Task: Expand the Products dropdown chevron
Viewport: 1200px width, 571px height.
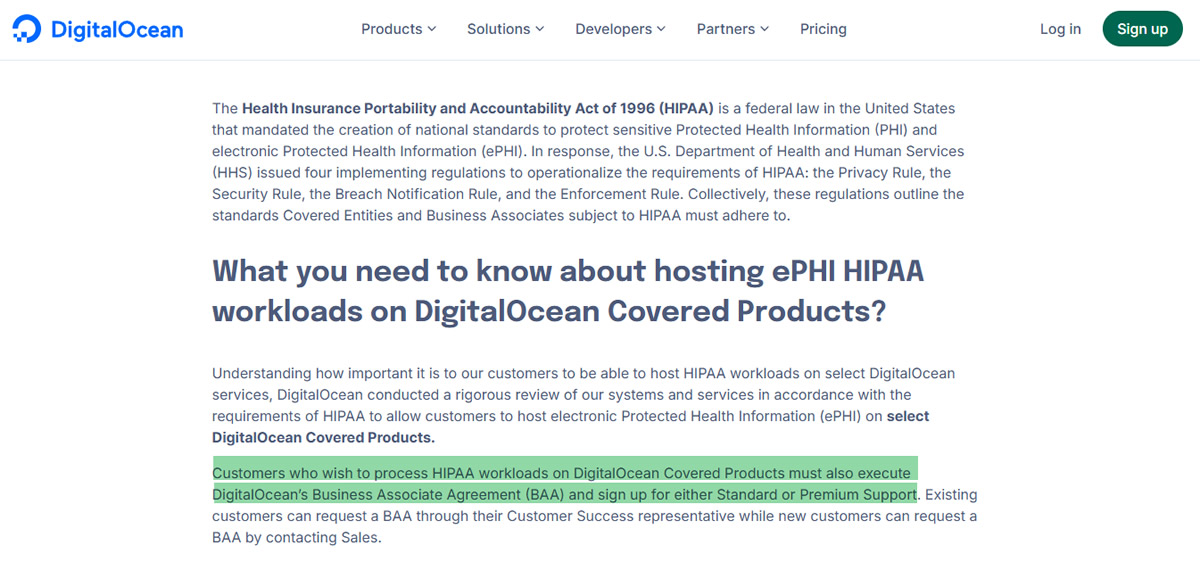Action: coord(432,29)
